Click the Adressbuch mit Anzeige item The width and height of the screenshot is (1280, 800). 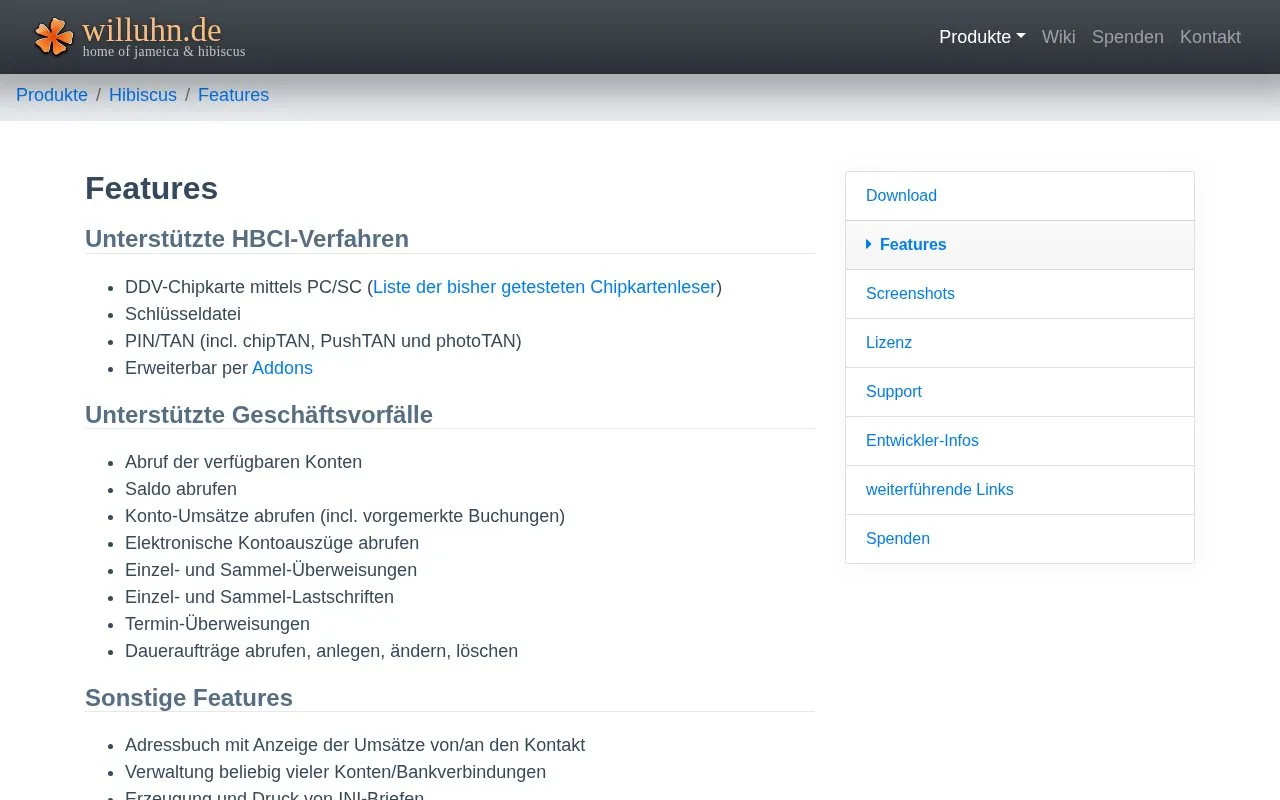pyautogui.click(x=355, y=745)
